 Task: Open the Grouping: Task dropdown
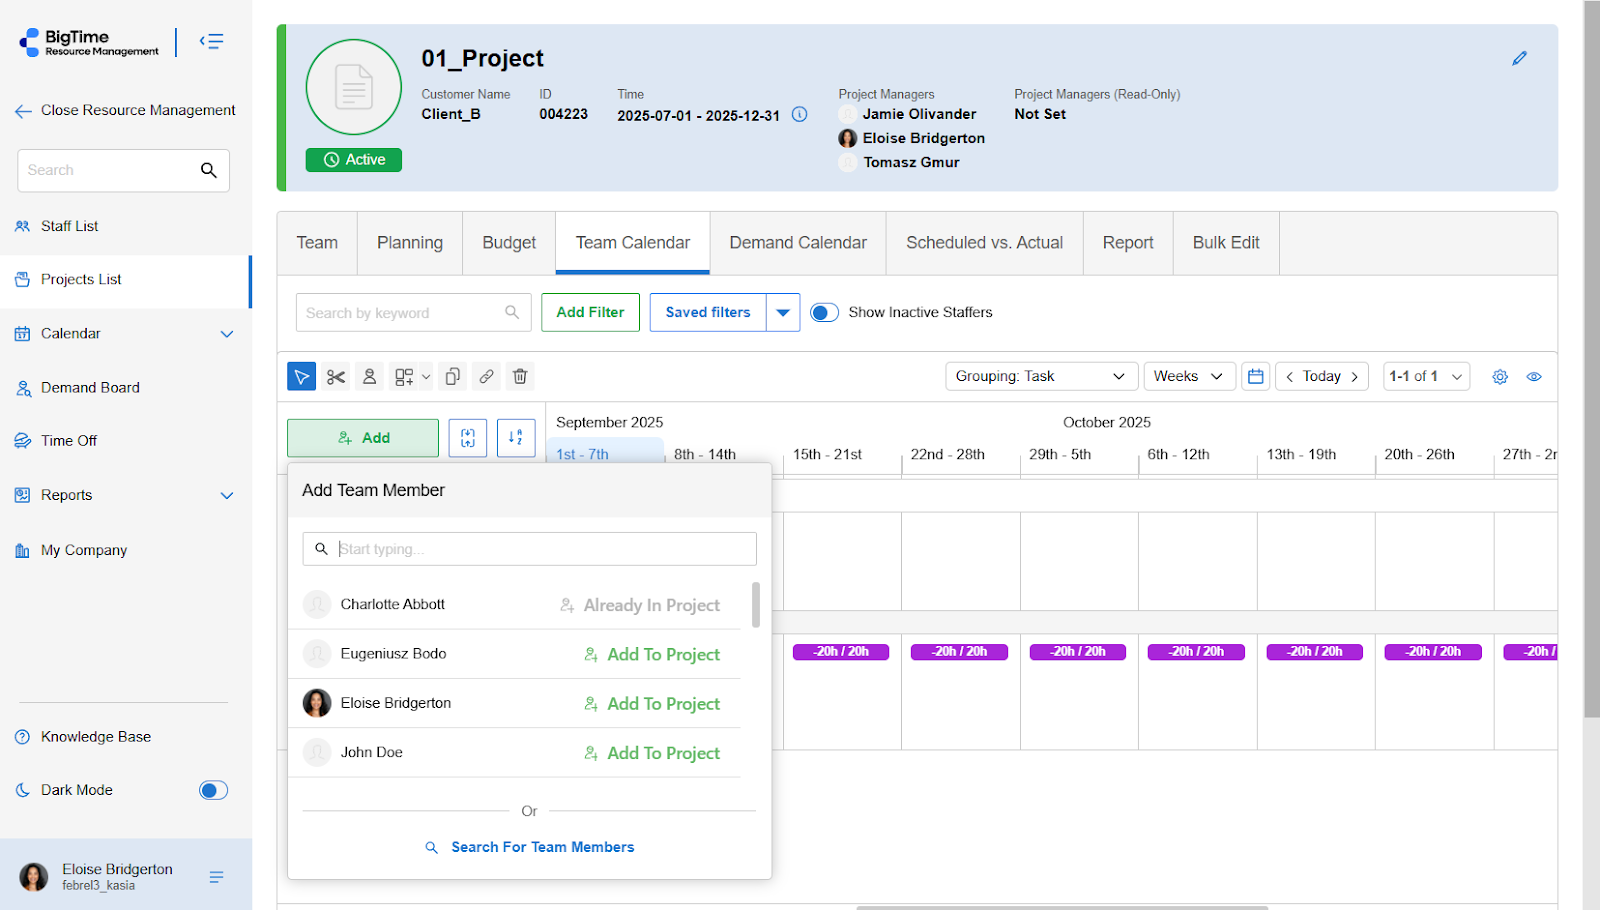pyautogui.click(x=1040, y=377)
